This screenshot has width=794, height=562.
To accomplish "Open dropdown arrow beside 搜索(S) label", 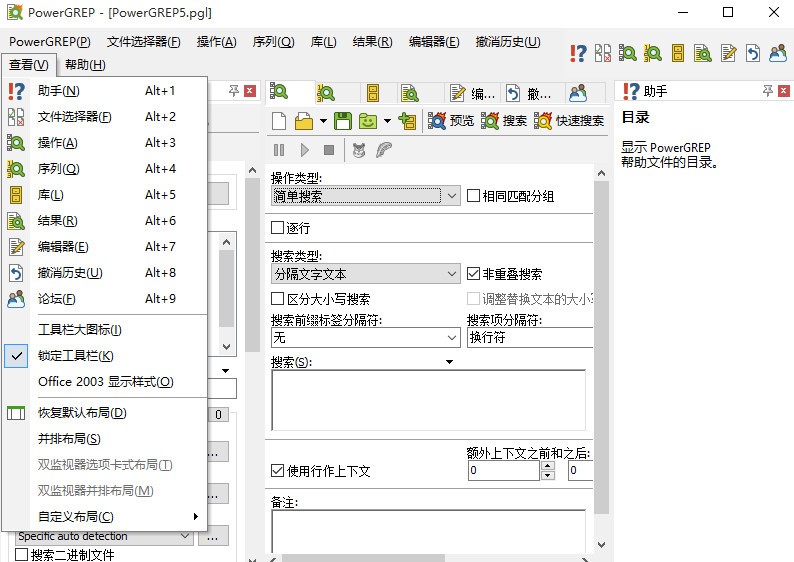I will click(449, 362).
